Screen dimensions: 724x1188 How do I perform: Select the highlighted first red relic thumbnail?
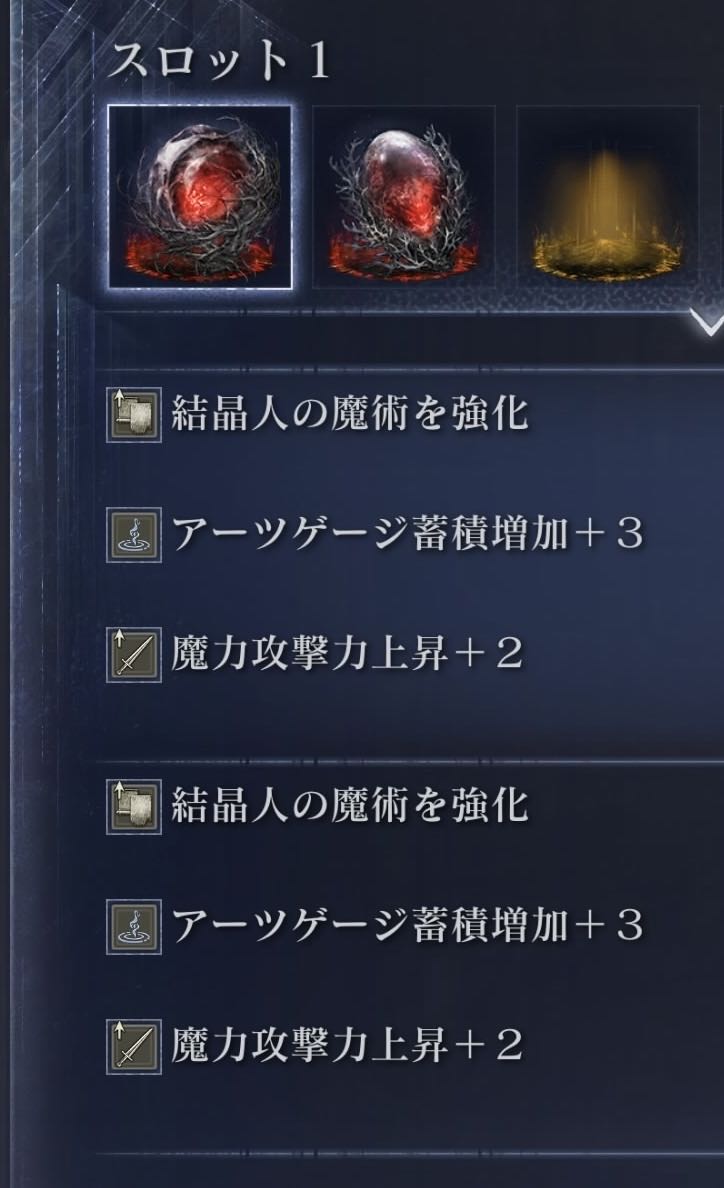[x=200, y=197]
